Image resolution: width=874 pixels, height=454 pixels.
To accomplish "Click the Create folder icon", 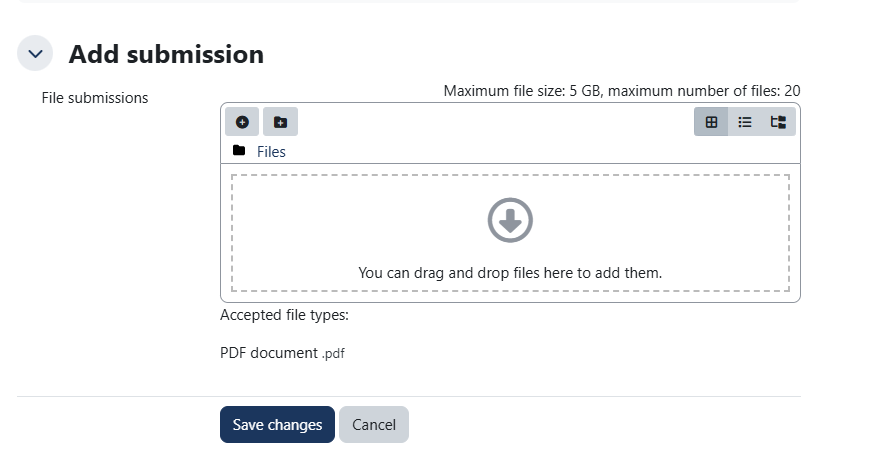I will pos(280,122).
